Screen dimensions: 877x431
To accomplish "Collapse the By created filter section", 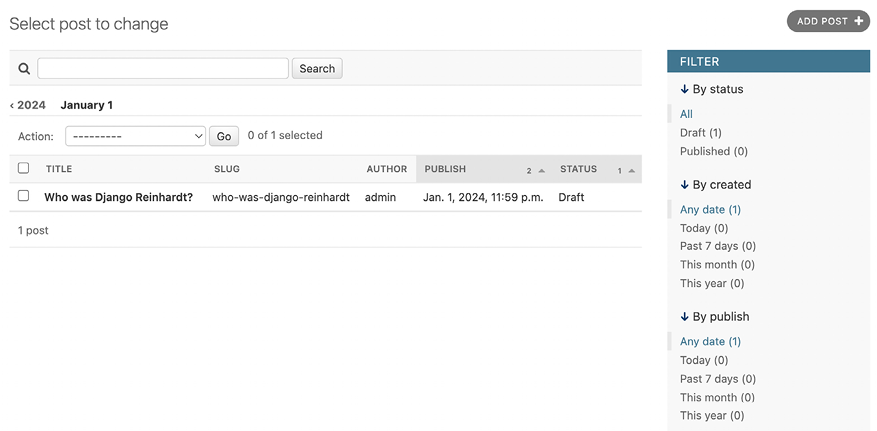I will coord(715,185).
